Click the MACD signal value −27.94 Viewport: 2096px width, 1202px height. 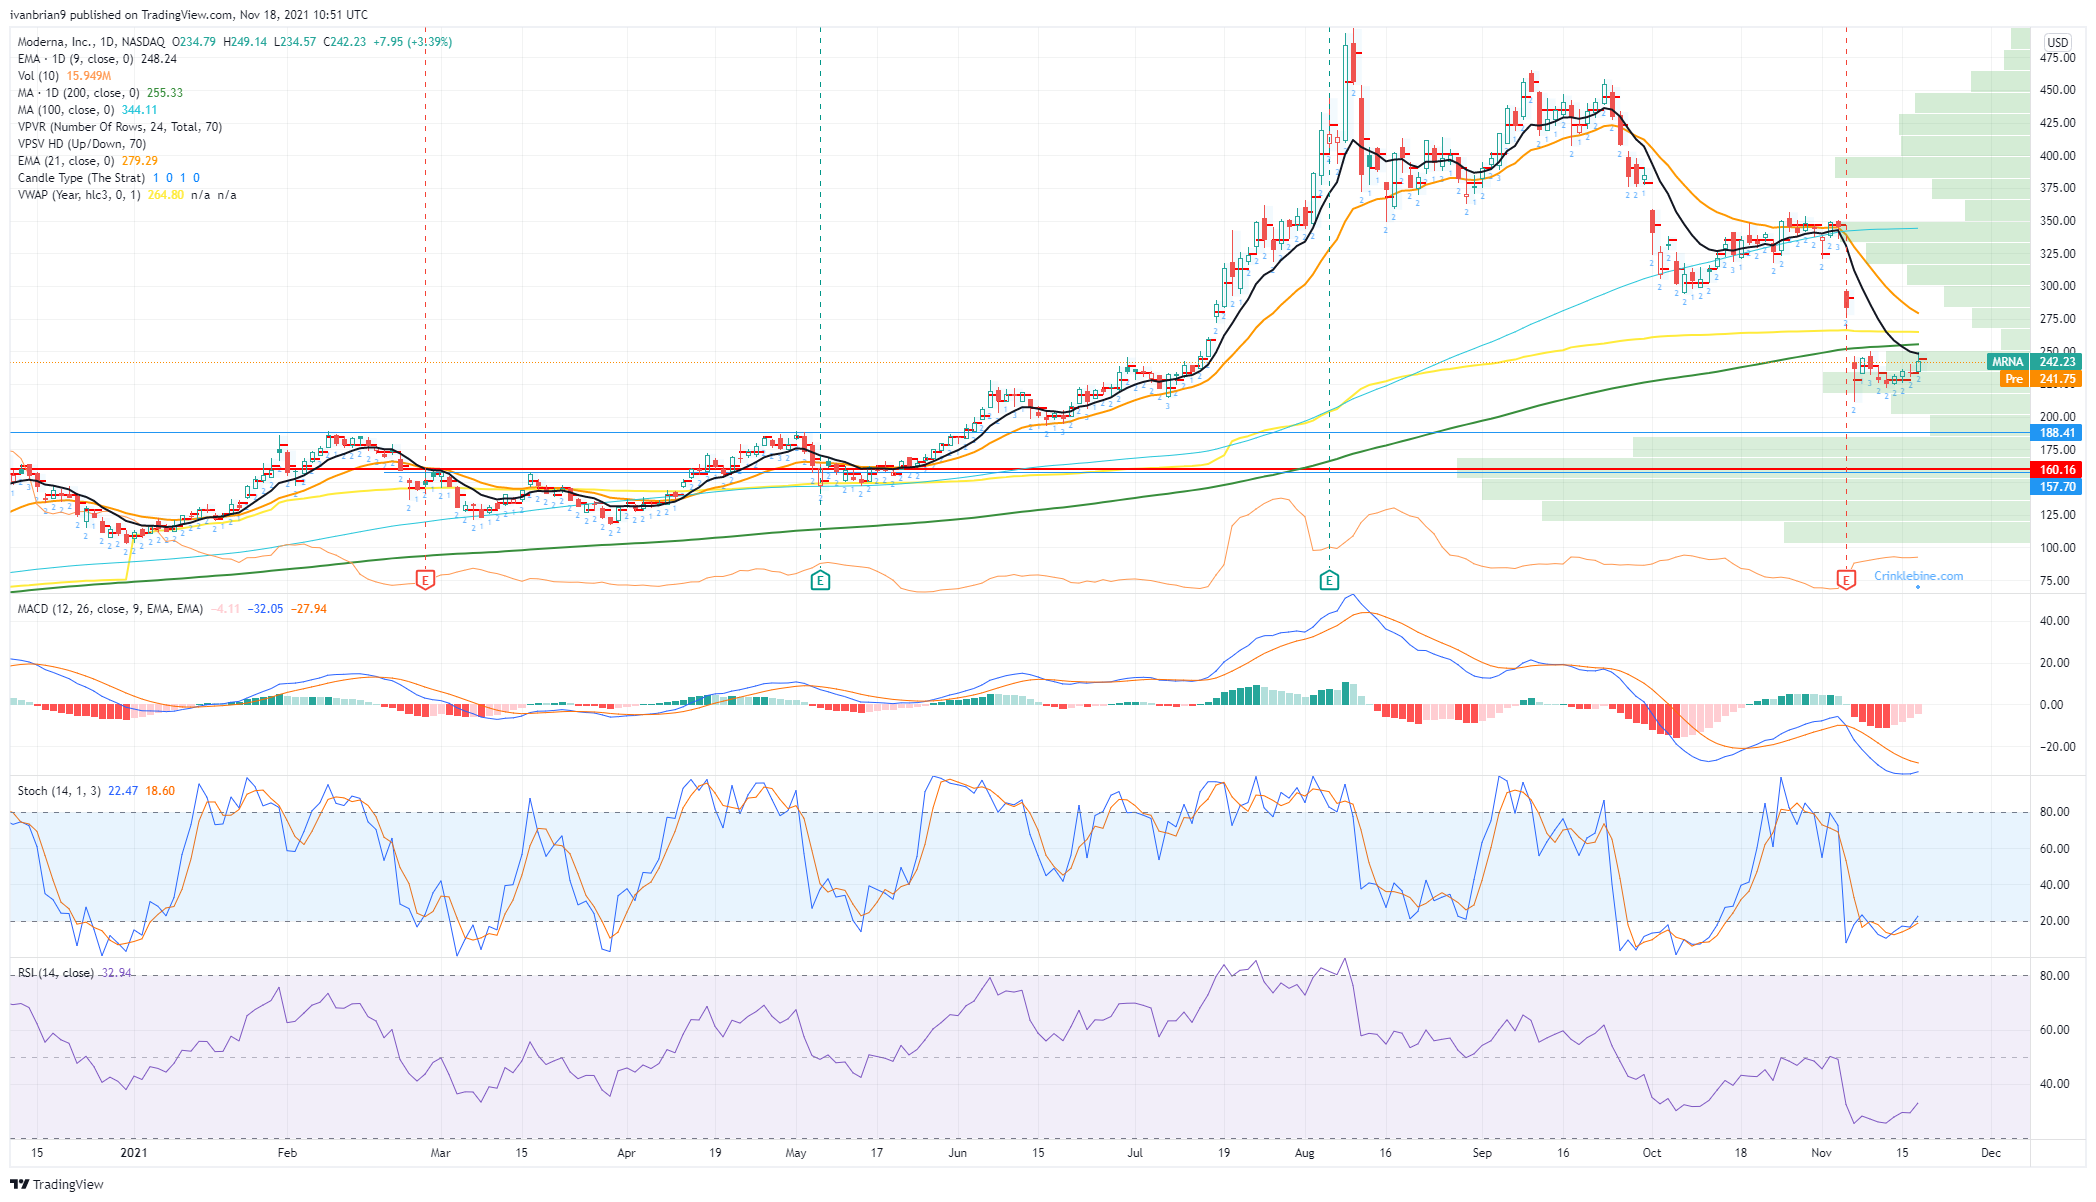coord(309,609)
